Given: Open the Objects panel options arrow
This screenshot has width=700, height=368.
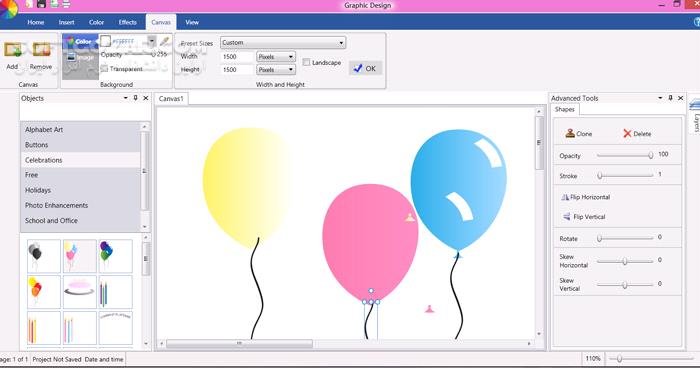Looking at the screenshot, I should pyautogui.click(x=125, y=98).
